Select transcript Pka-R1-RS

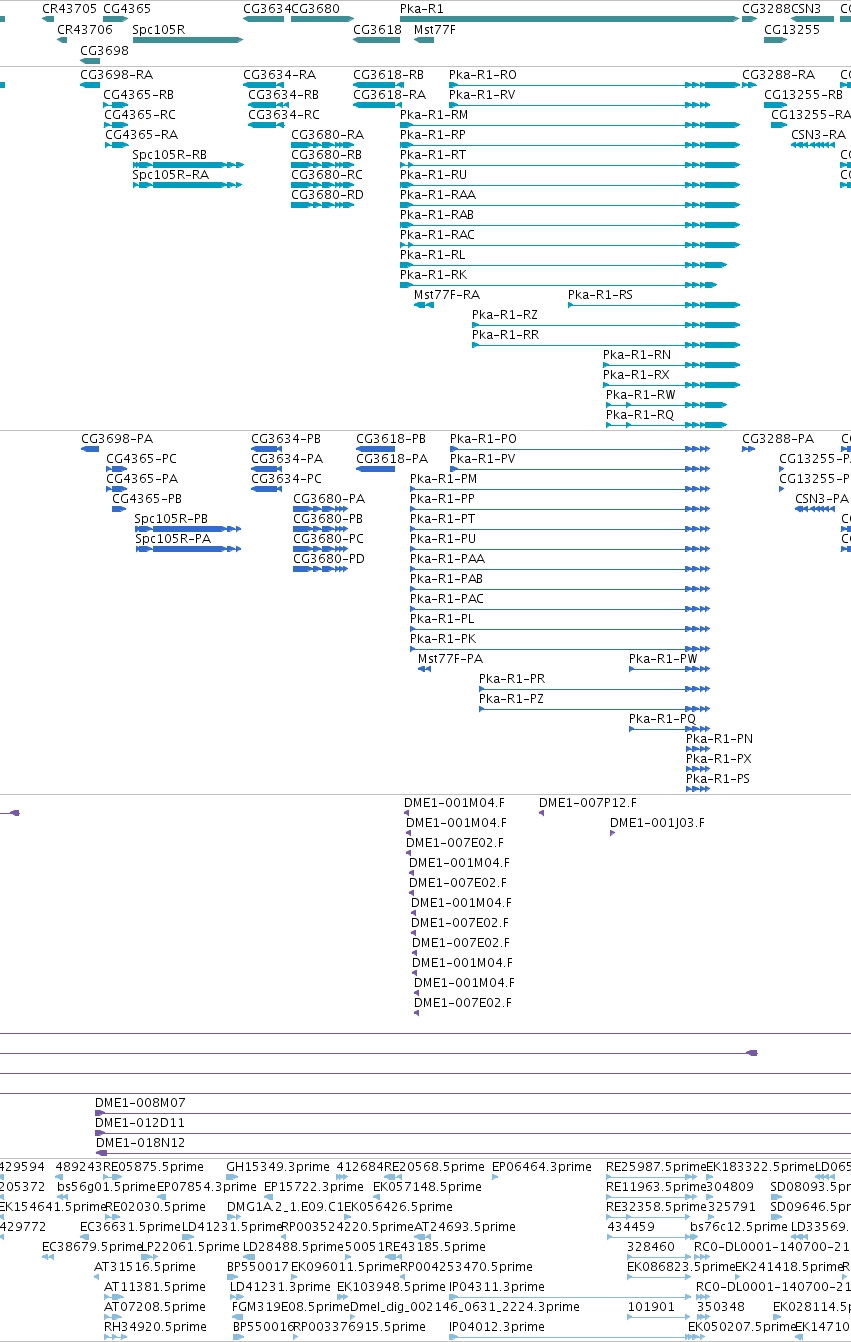(600, 295)
